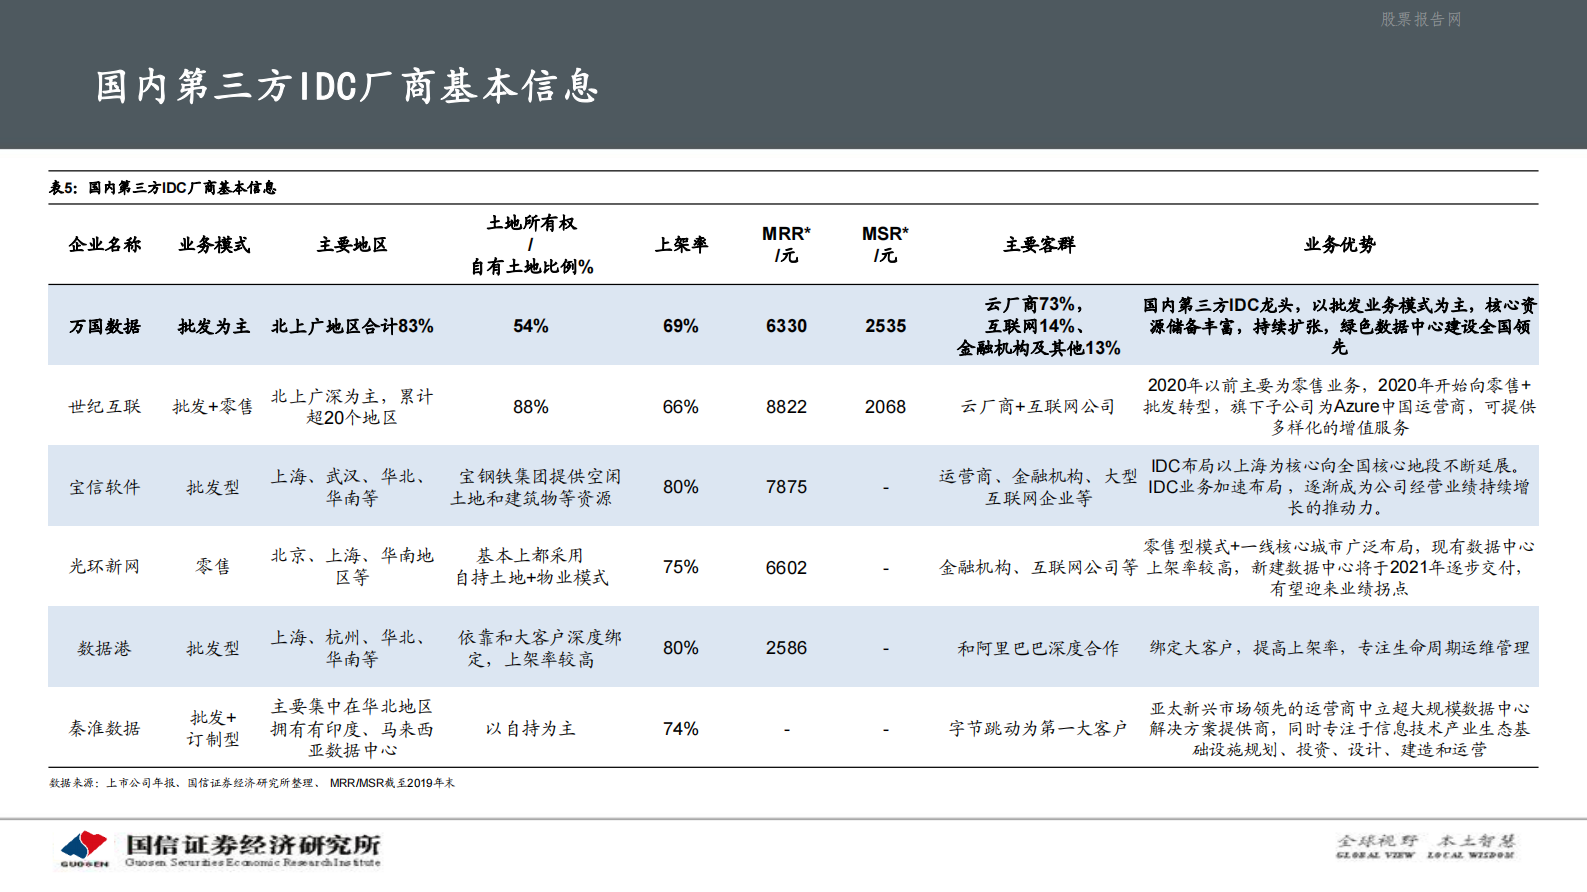Viewport: 1587px width, 892px height.
Task: Click the MRR value 2586
Action: [x=786, y=648]
